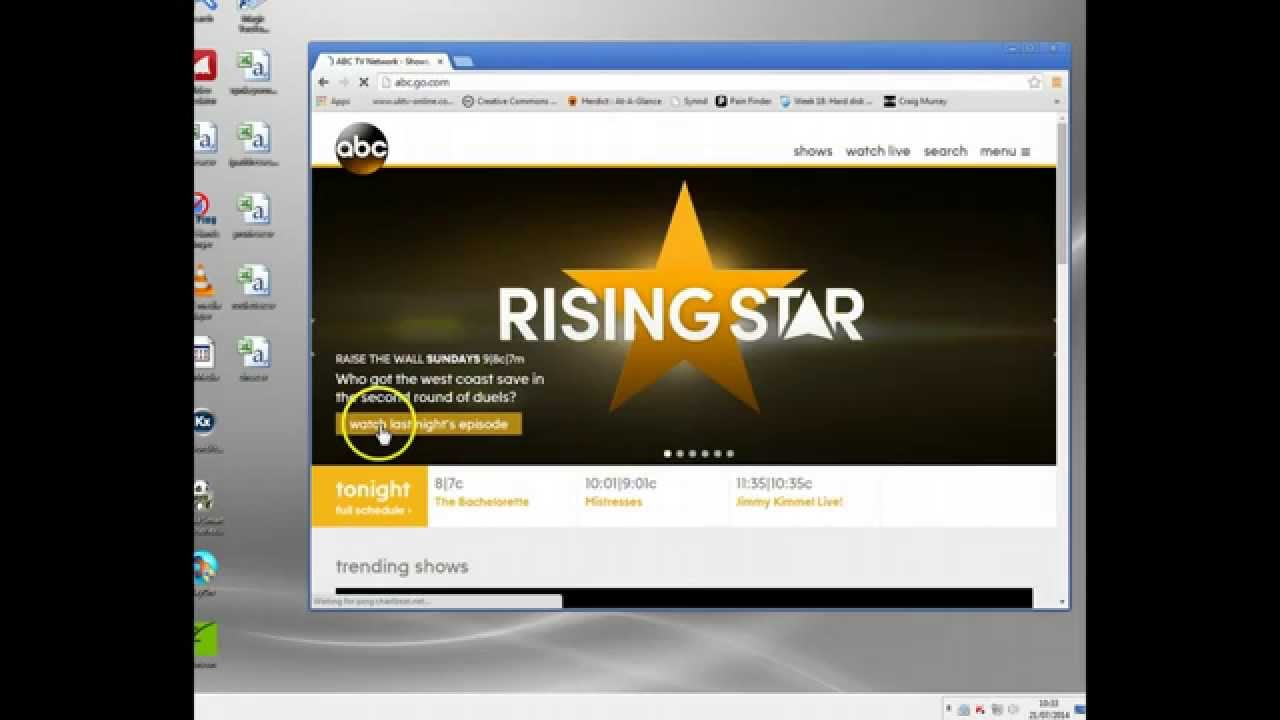Open the At-A-Glance bookmark with orange icon
The height and width of the screenshot is (720, 1280).
(614, 101)
